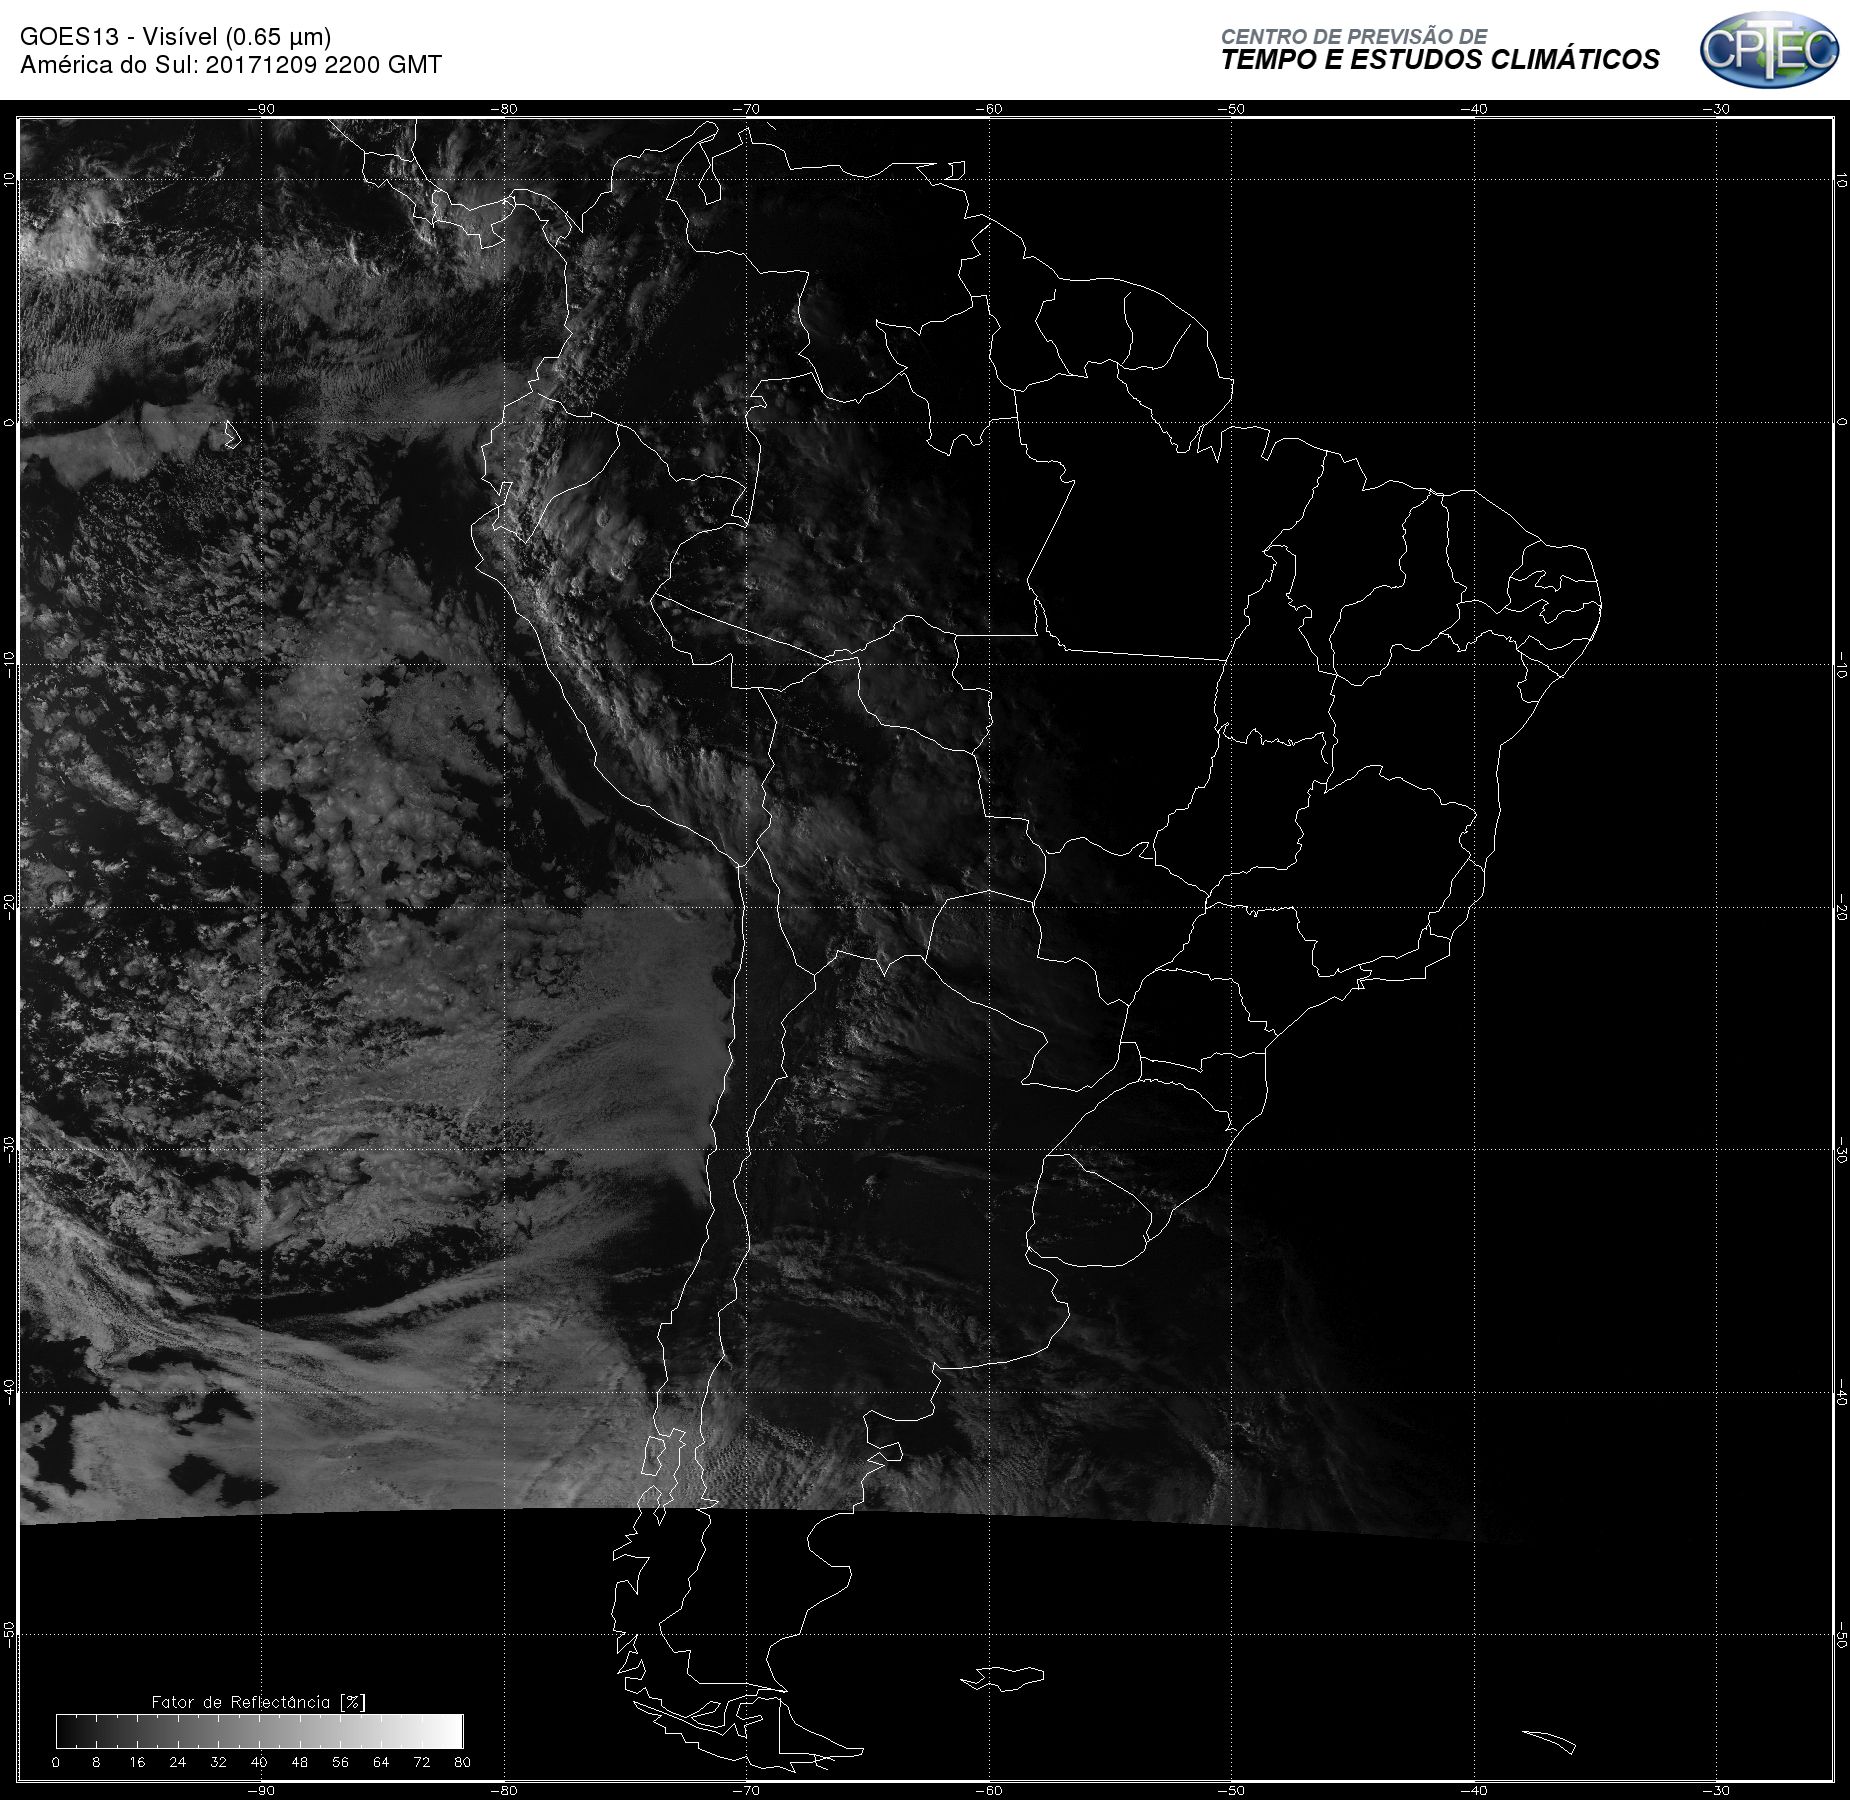The height and width of the screenshot is (1800, 1850).
Task: Click the Falkland Islands outline on the map
Action: pyautogui.click(x=1003, y=1678)
